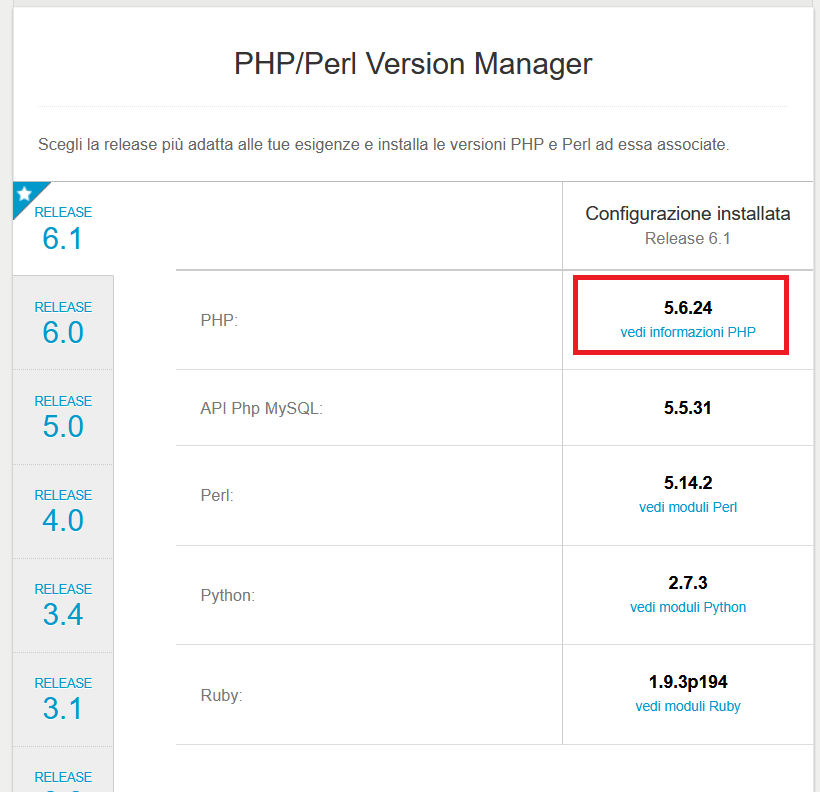
Task: Click the 'PHP/Perl Version Manager' heading
Action: coord(413,64)
